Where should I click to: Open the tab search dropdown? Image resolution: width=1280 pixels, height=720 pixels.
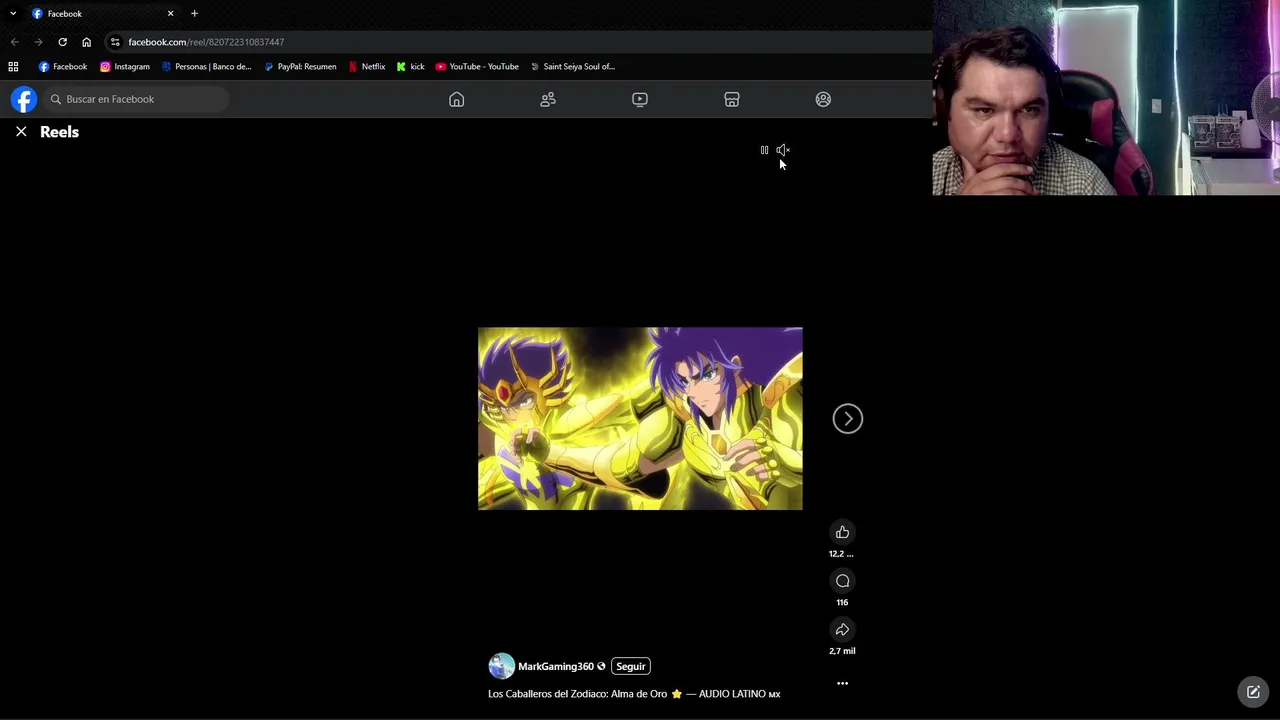click(x=13, y=14)
